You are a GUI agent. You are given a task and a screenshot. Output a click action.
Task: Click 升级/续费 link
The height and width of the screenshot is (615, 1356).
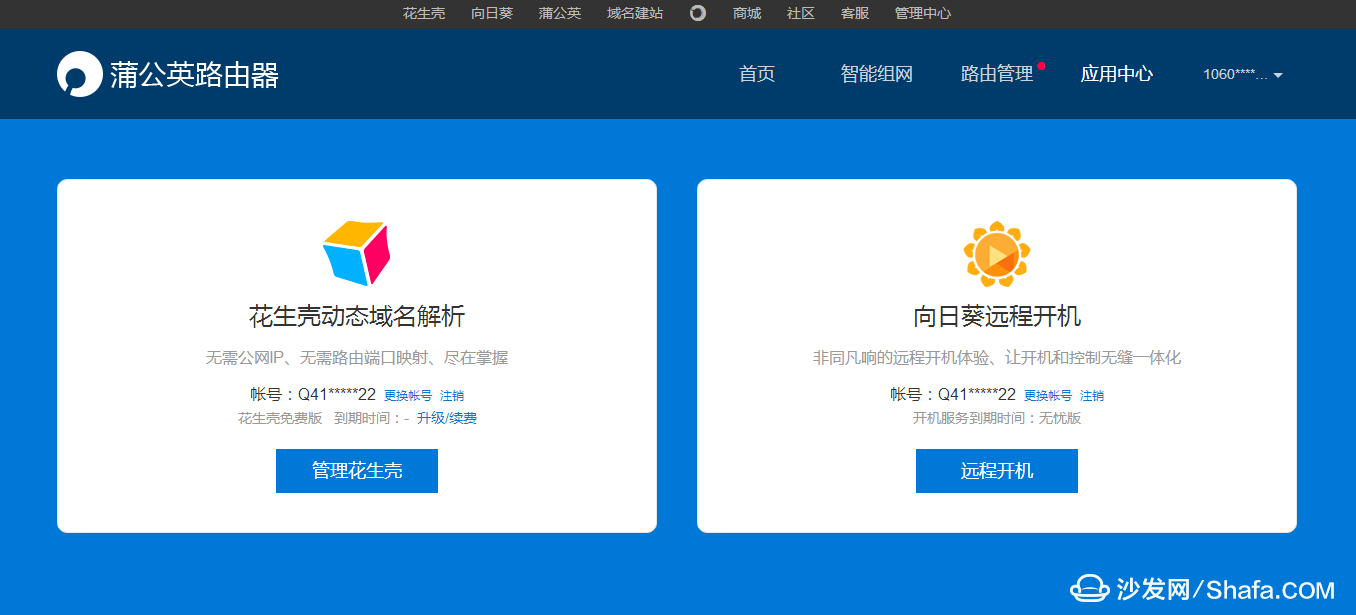pyautogui.click(x=447, y=418)
